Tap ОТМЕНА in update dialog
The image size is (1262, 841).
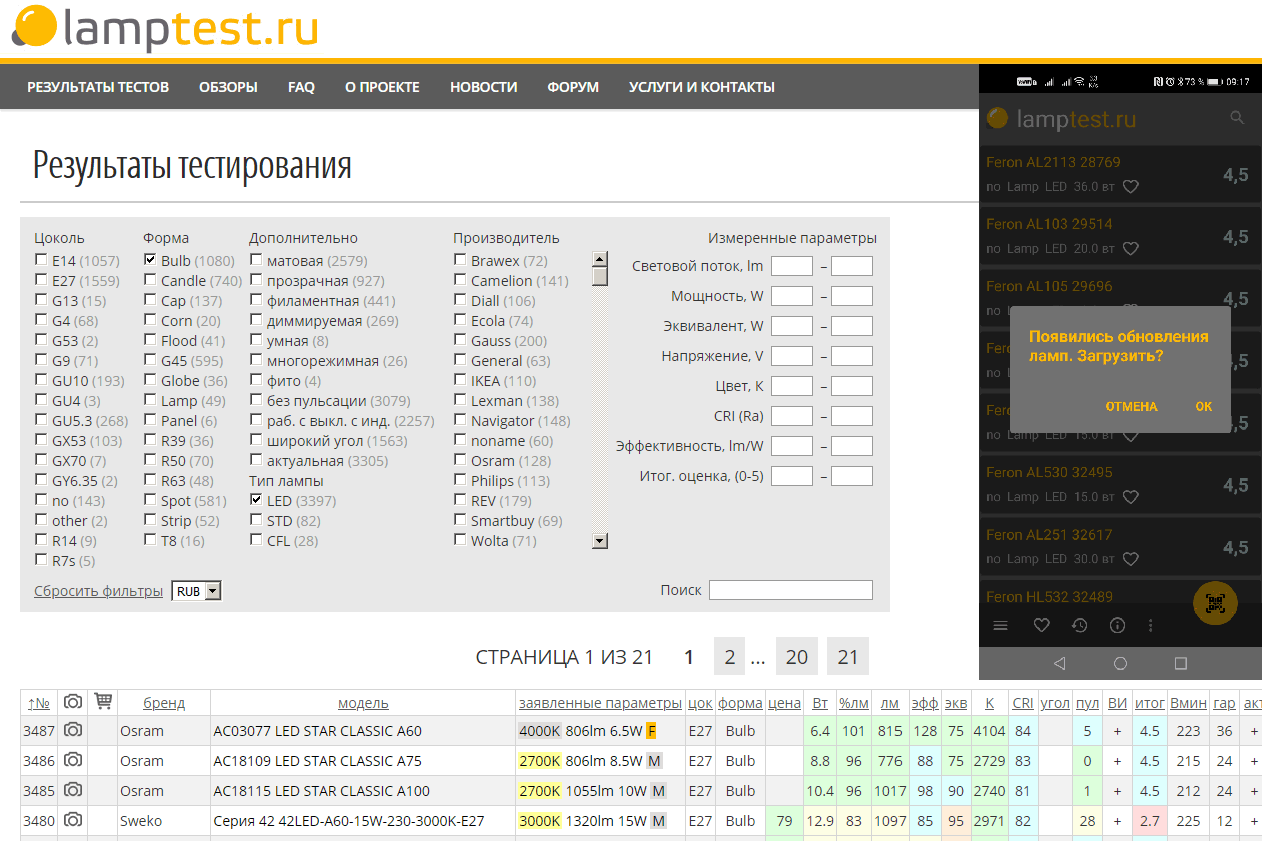tap(1131, 407)
